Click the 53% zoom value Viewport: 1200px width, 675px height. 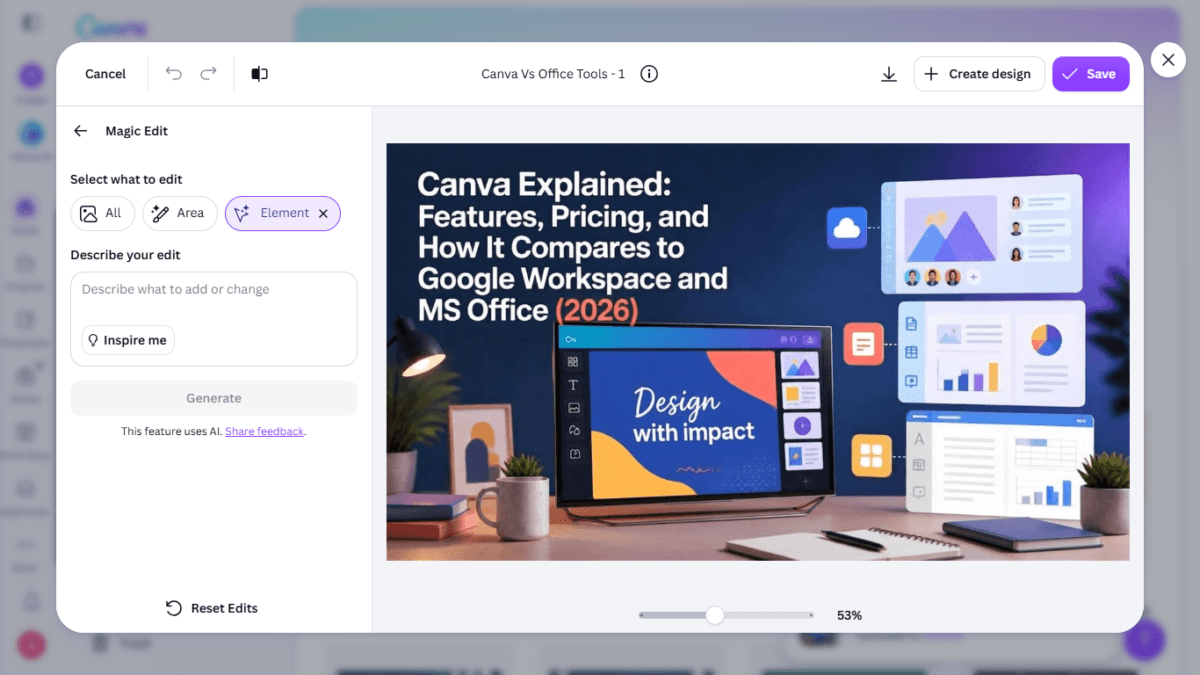[849, 615]
